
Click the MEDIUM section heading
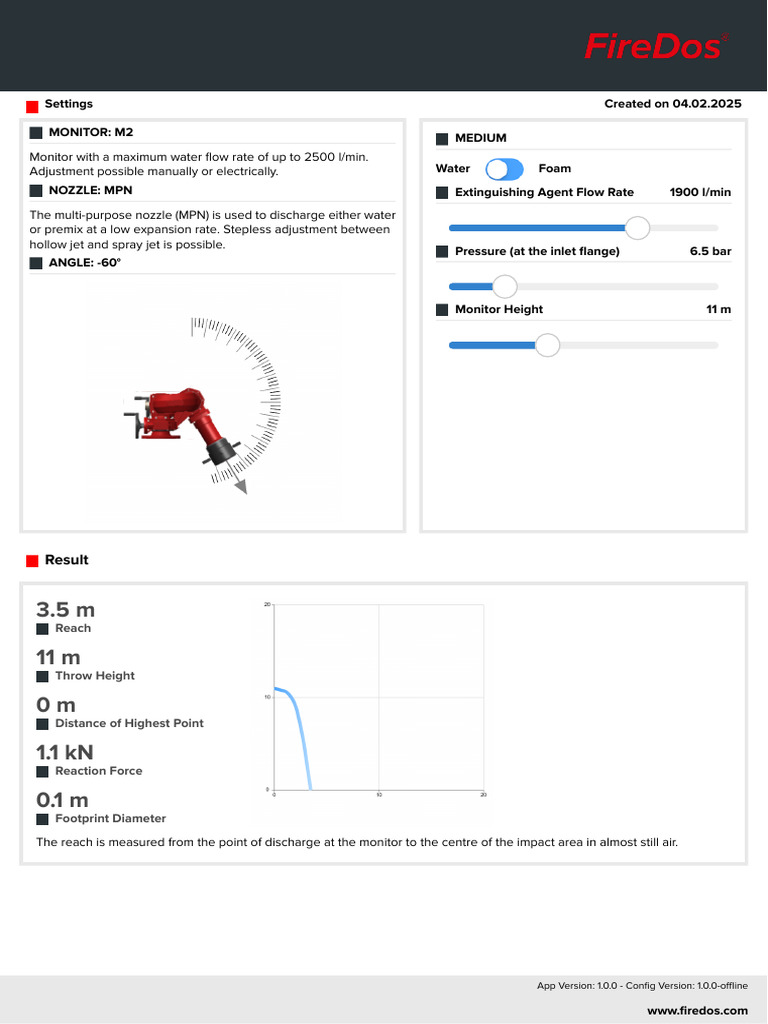480,138
